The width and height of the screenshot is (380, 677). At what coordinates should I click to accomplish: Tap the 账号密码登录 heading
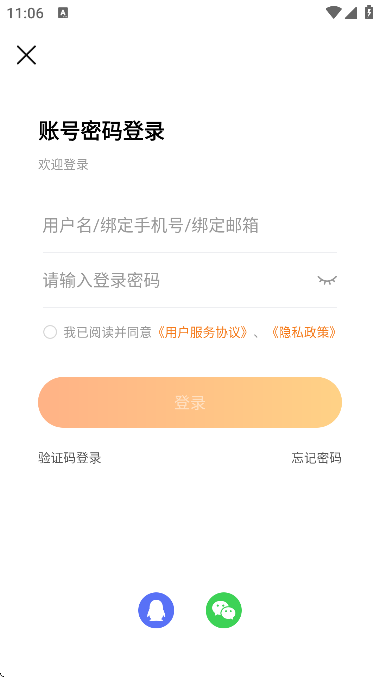pyautogui.click(x=101, y=131)
